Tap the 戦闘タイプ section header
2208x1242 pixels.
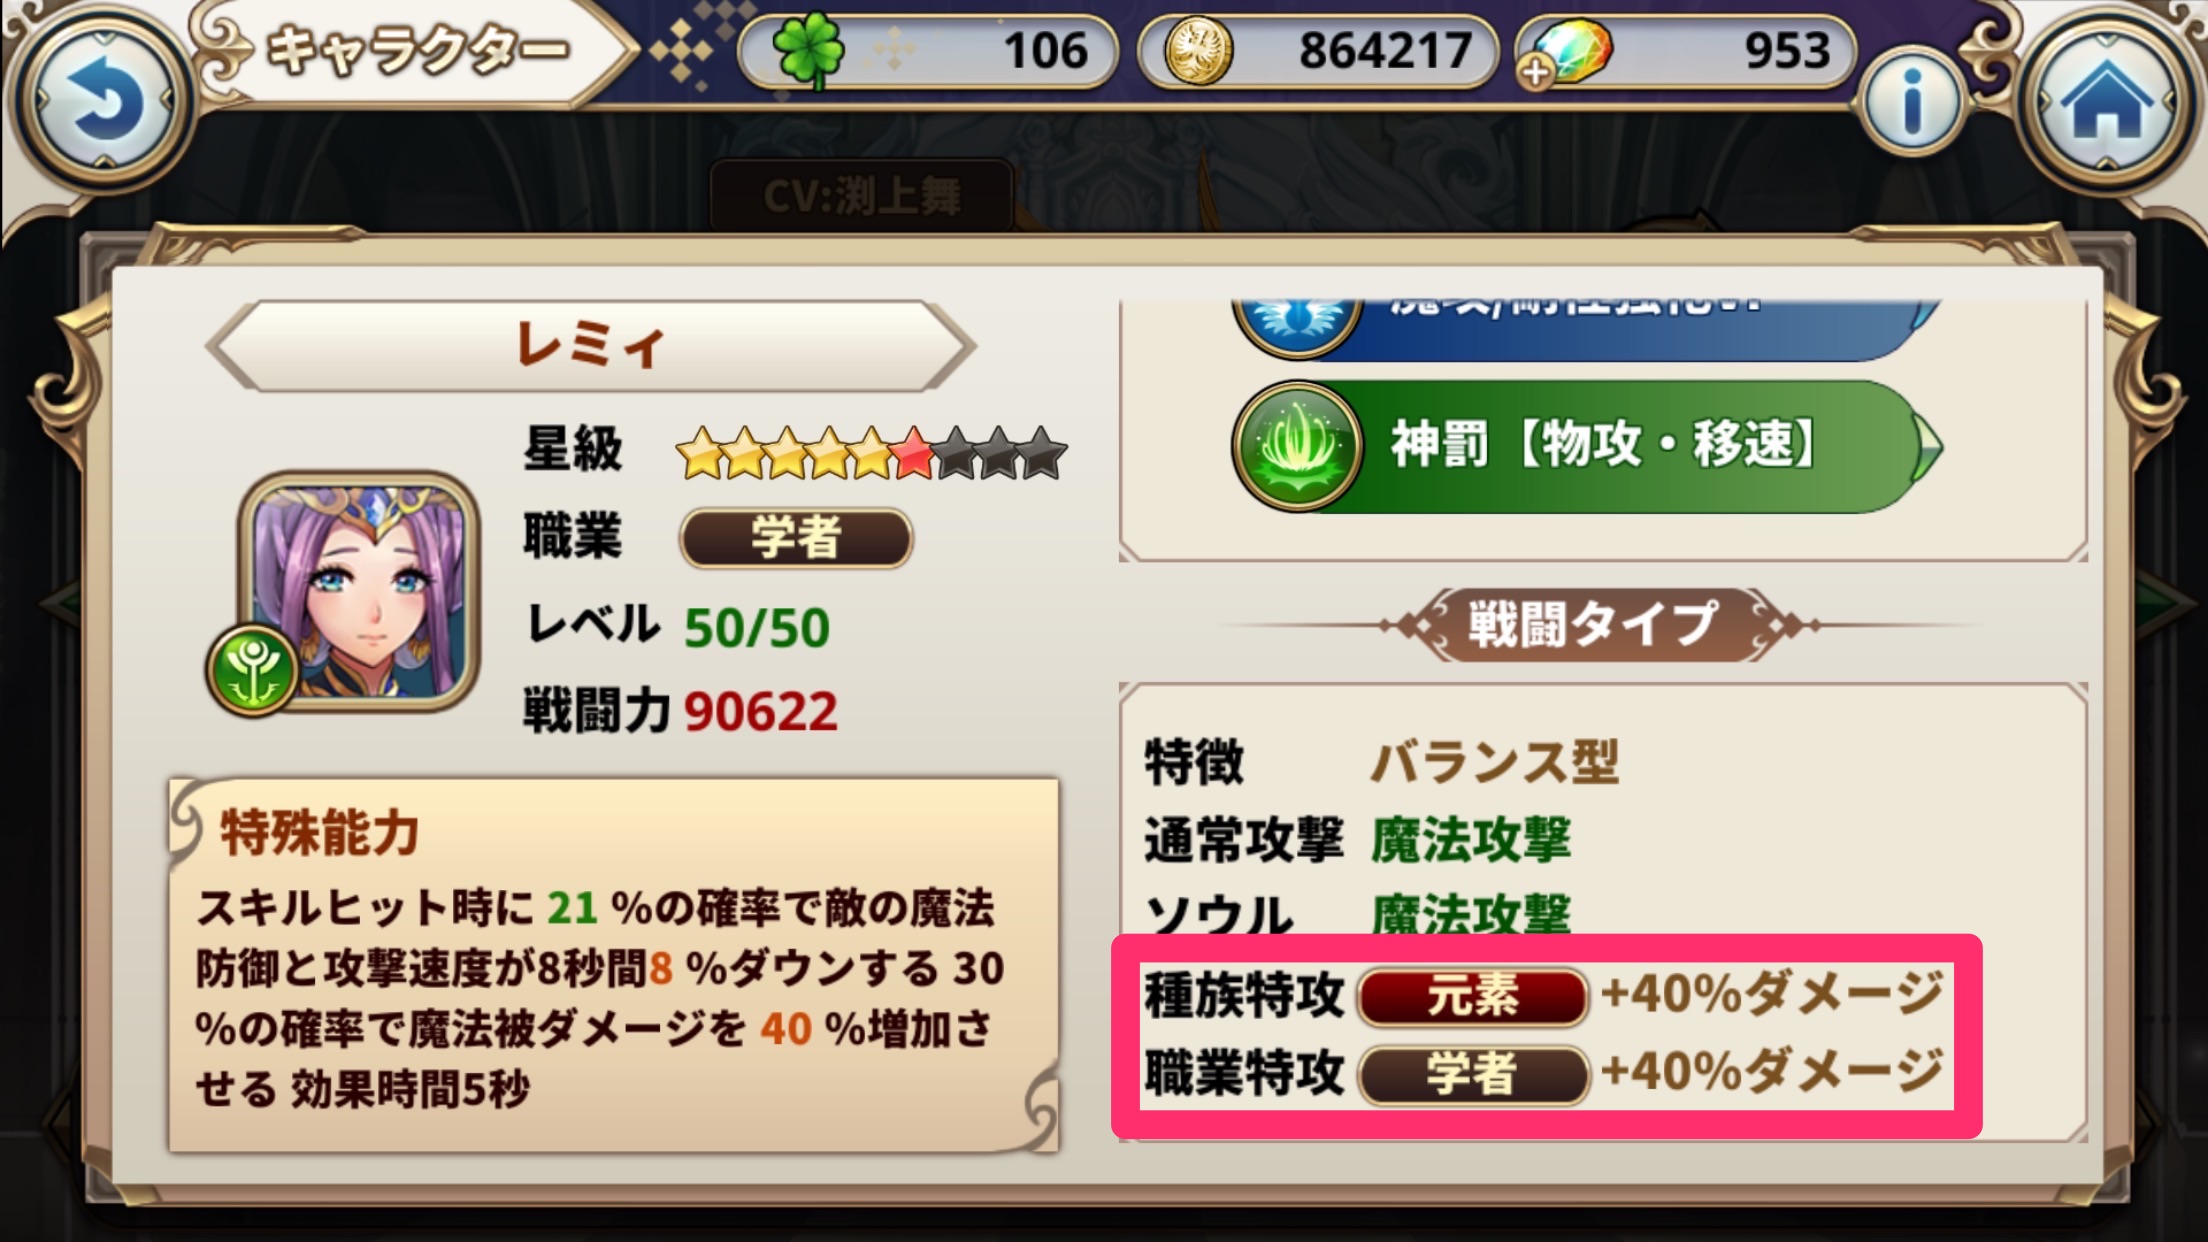click(1592, 625)
